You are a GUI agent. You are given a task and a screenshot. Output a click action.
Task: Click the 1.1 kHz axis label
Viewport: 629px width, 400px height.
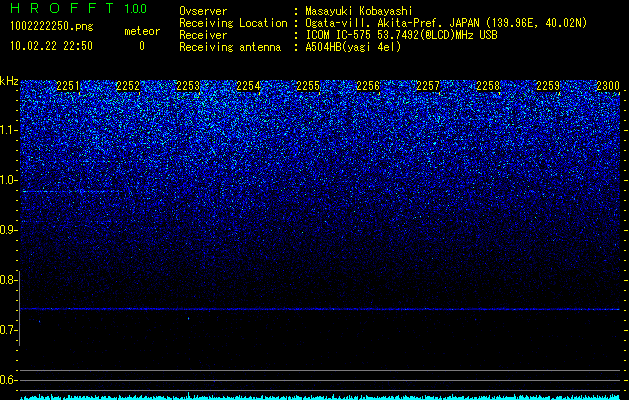[x=8, y=130]
